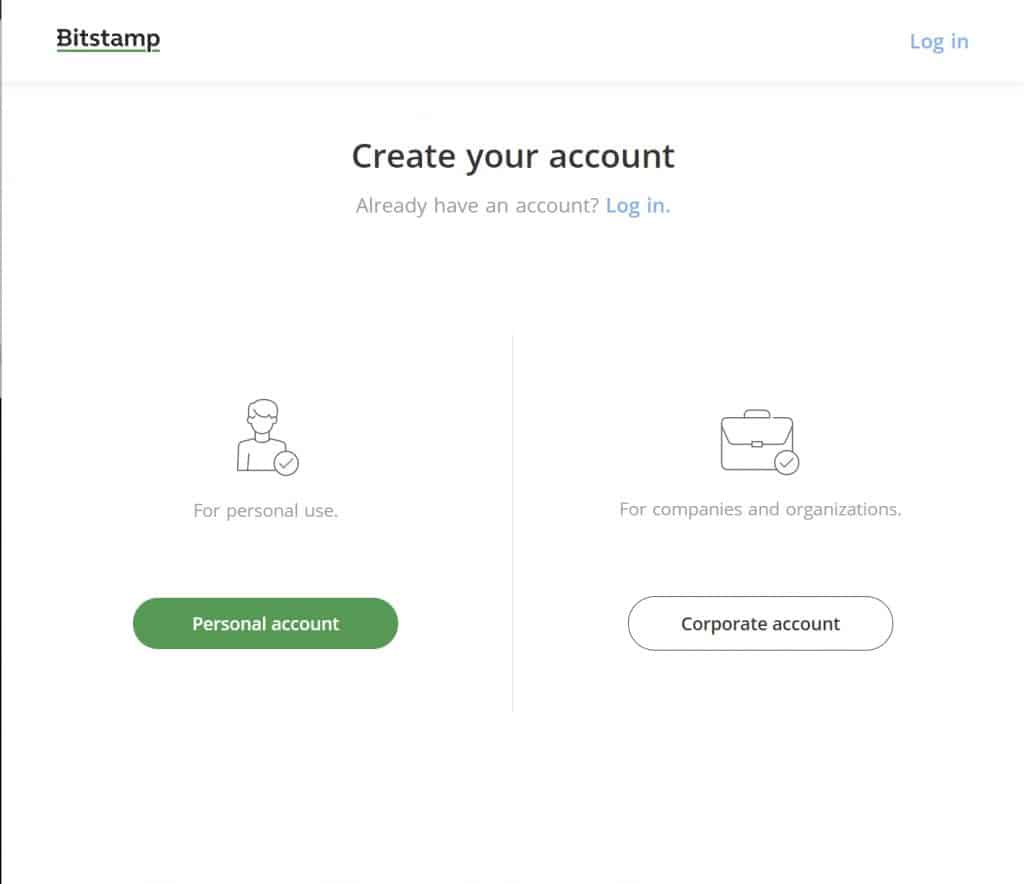Image resolution: width=1024 pixels, height=884 pixels.
Task: Click the briefcase illustration for corporate accounts
Action: (x=756, y=442)
